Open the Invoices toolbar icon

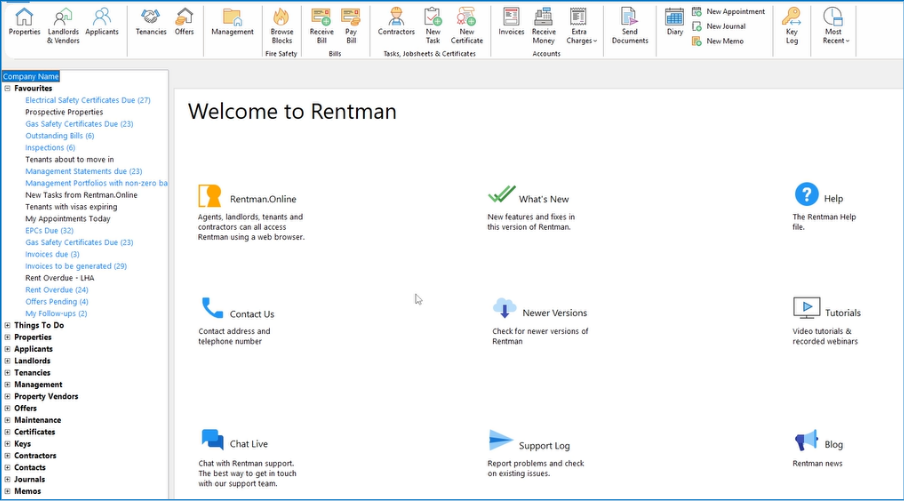(511, 22)
